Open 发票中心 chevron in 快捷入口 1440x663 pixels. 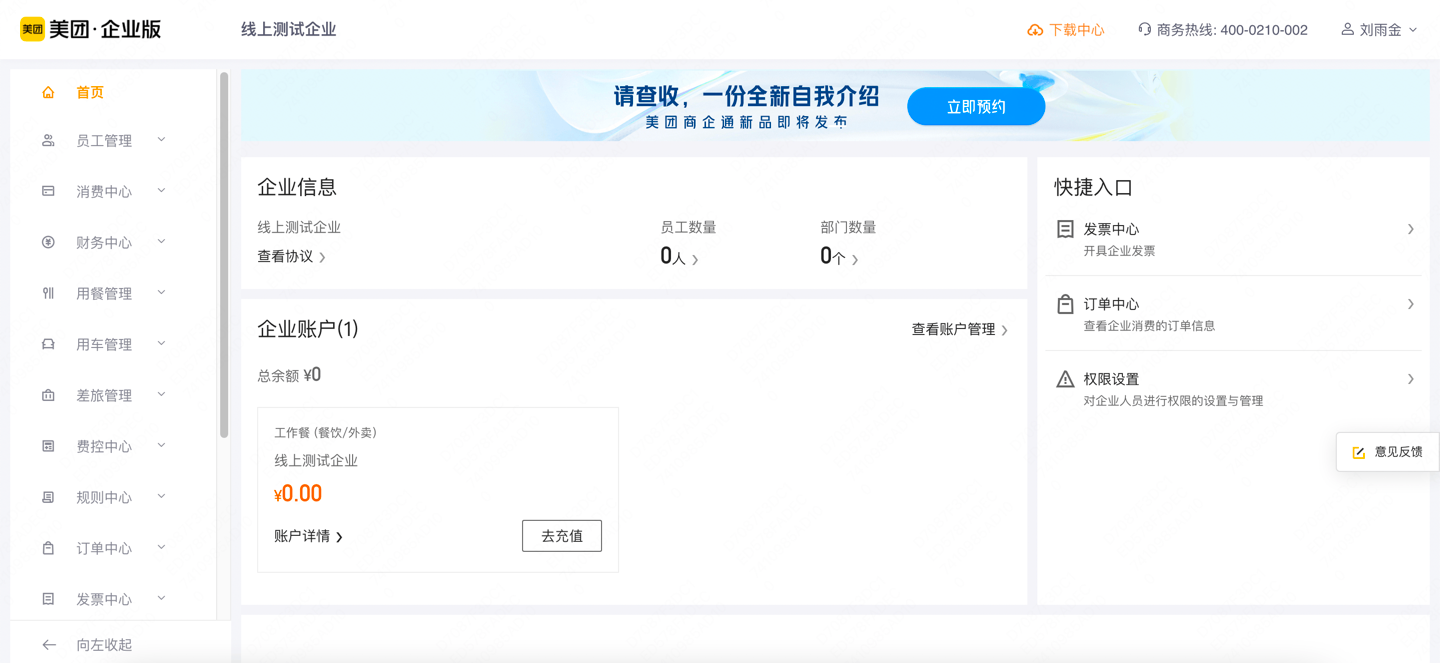pyautogui.click(x=1411, y=229)
